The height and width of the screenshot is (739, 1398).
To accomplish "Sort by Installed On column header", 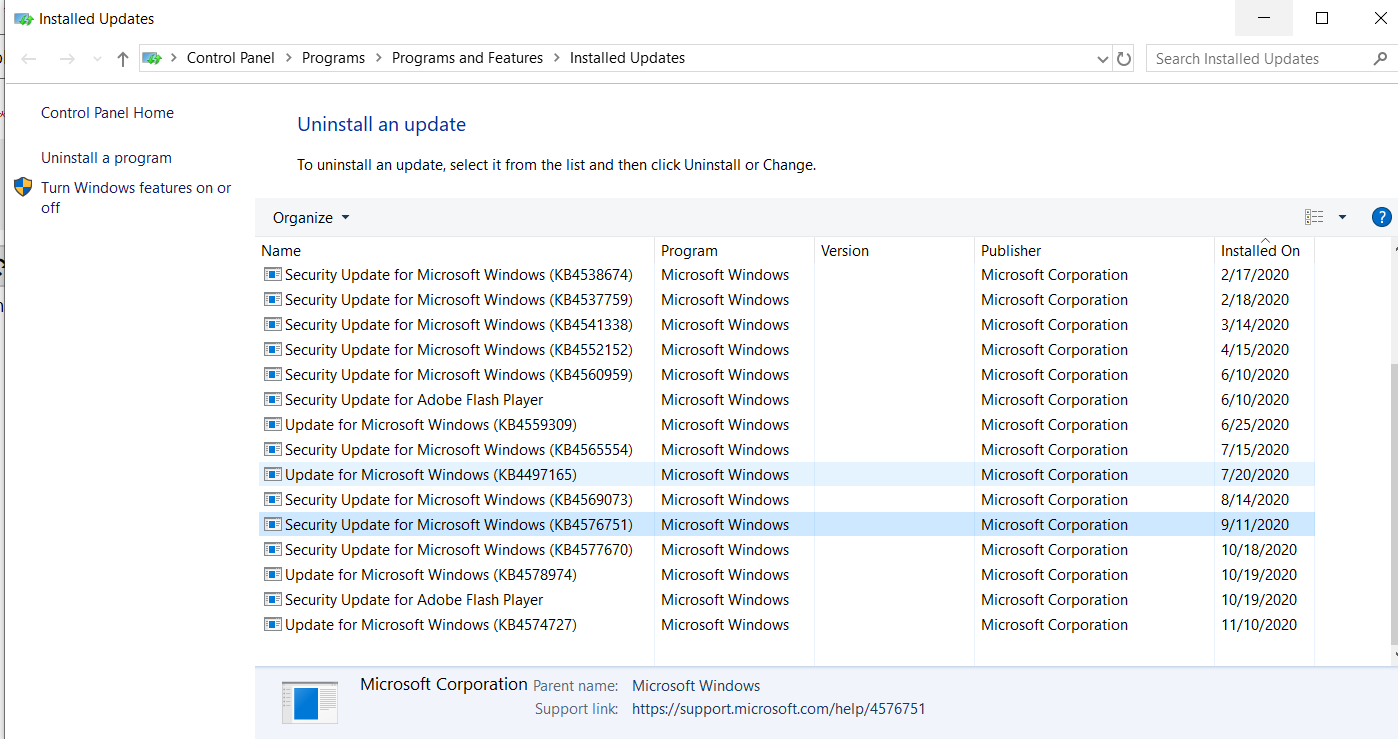I will point(1264,251).
